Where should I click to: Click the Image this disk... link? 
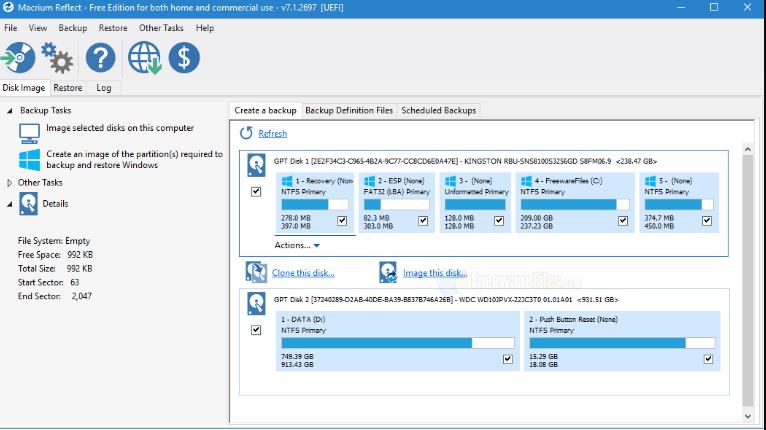(435, 273)
